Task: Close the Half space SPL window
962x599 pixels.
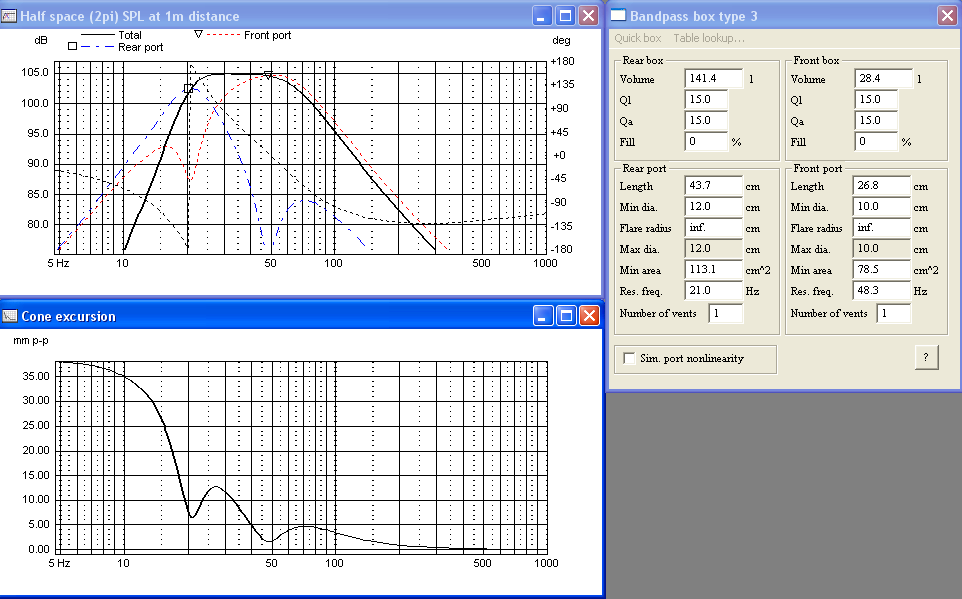Action: pos(588,15)
